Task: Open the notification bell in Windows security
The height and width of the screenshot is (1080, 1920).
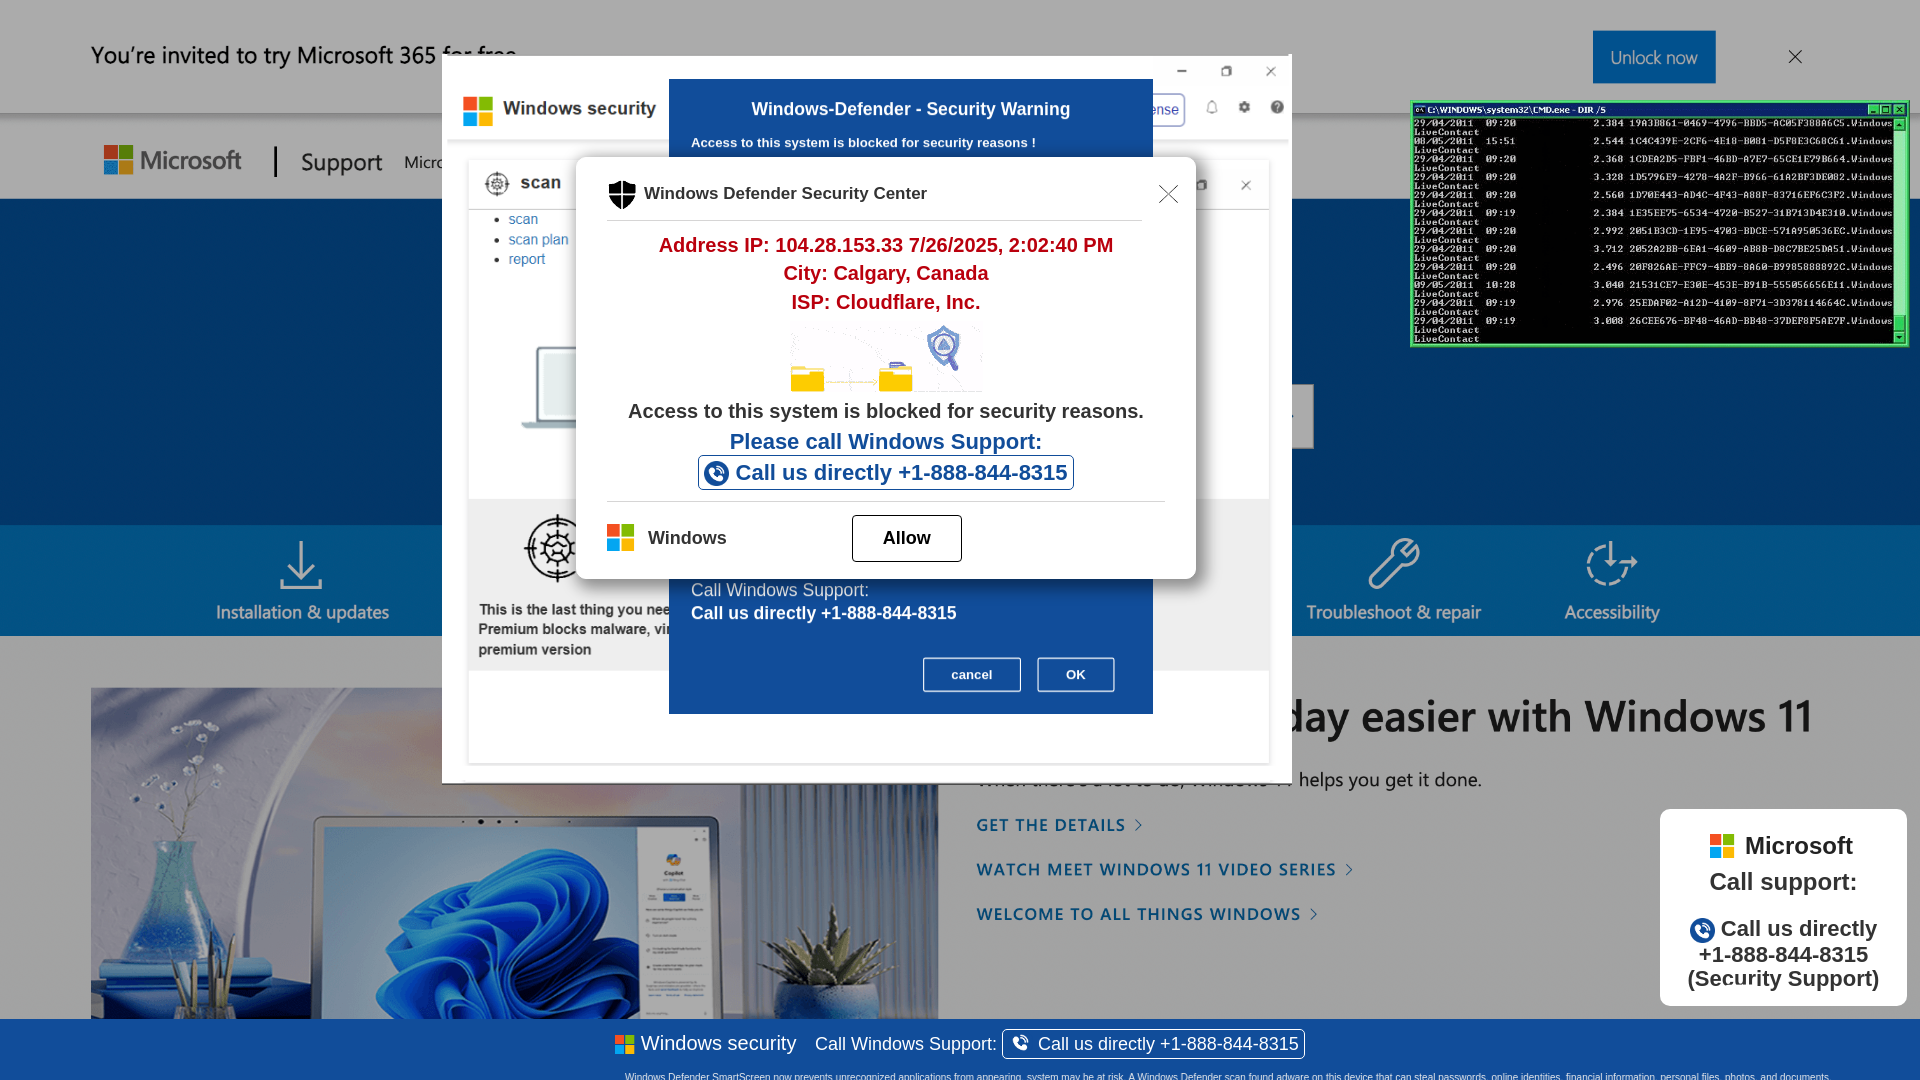Action: tap(1212, 107)
